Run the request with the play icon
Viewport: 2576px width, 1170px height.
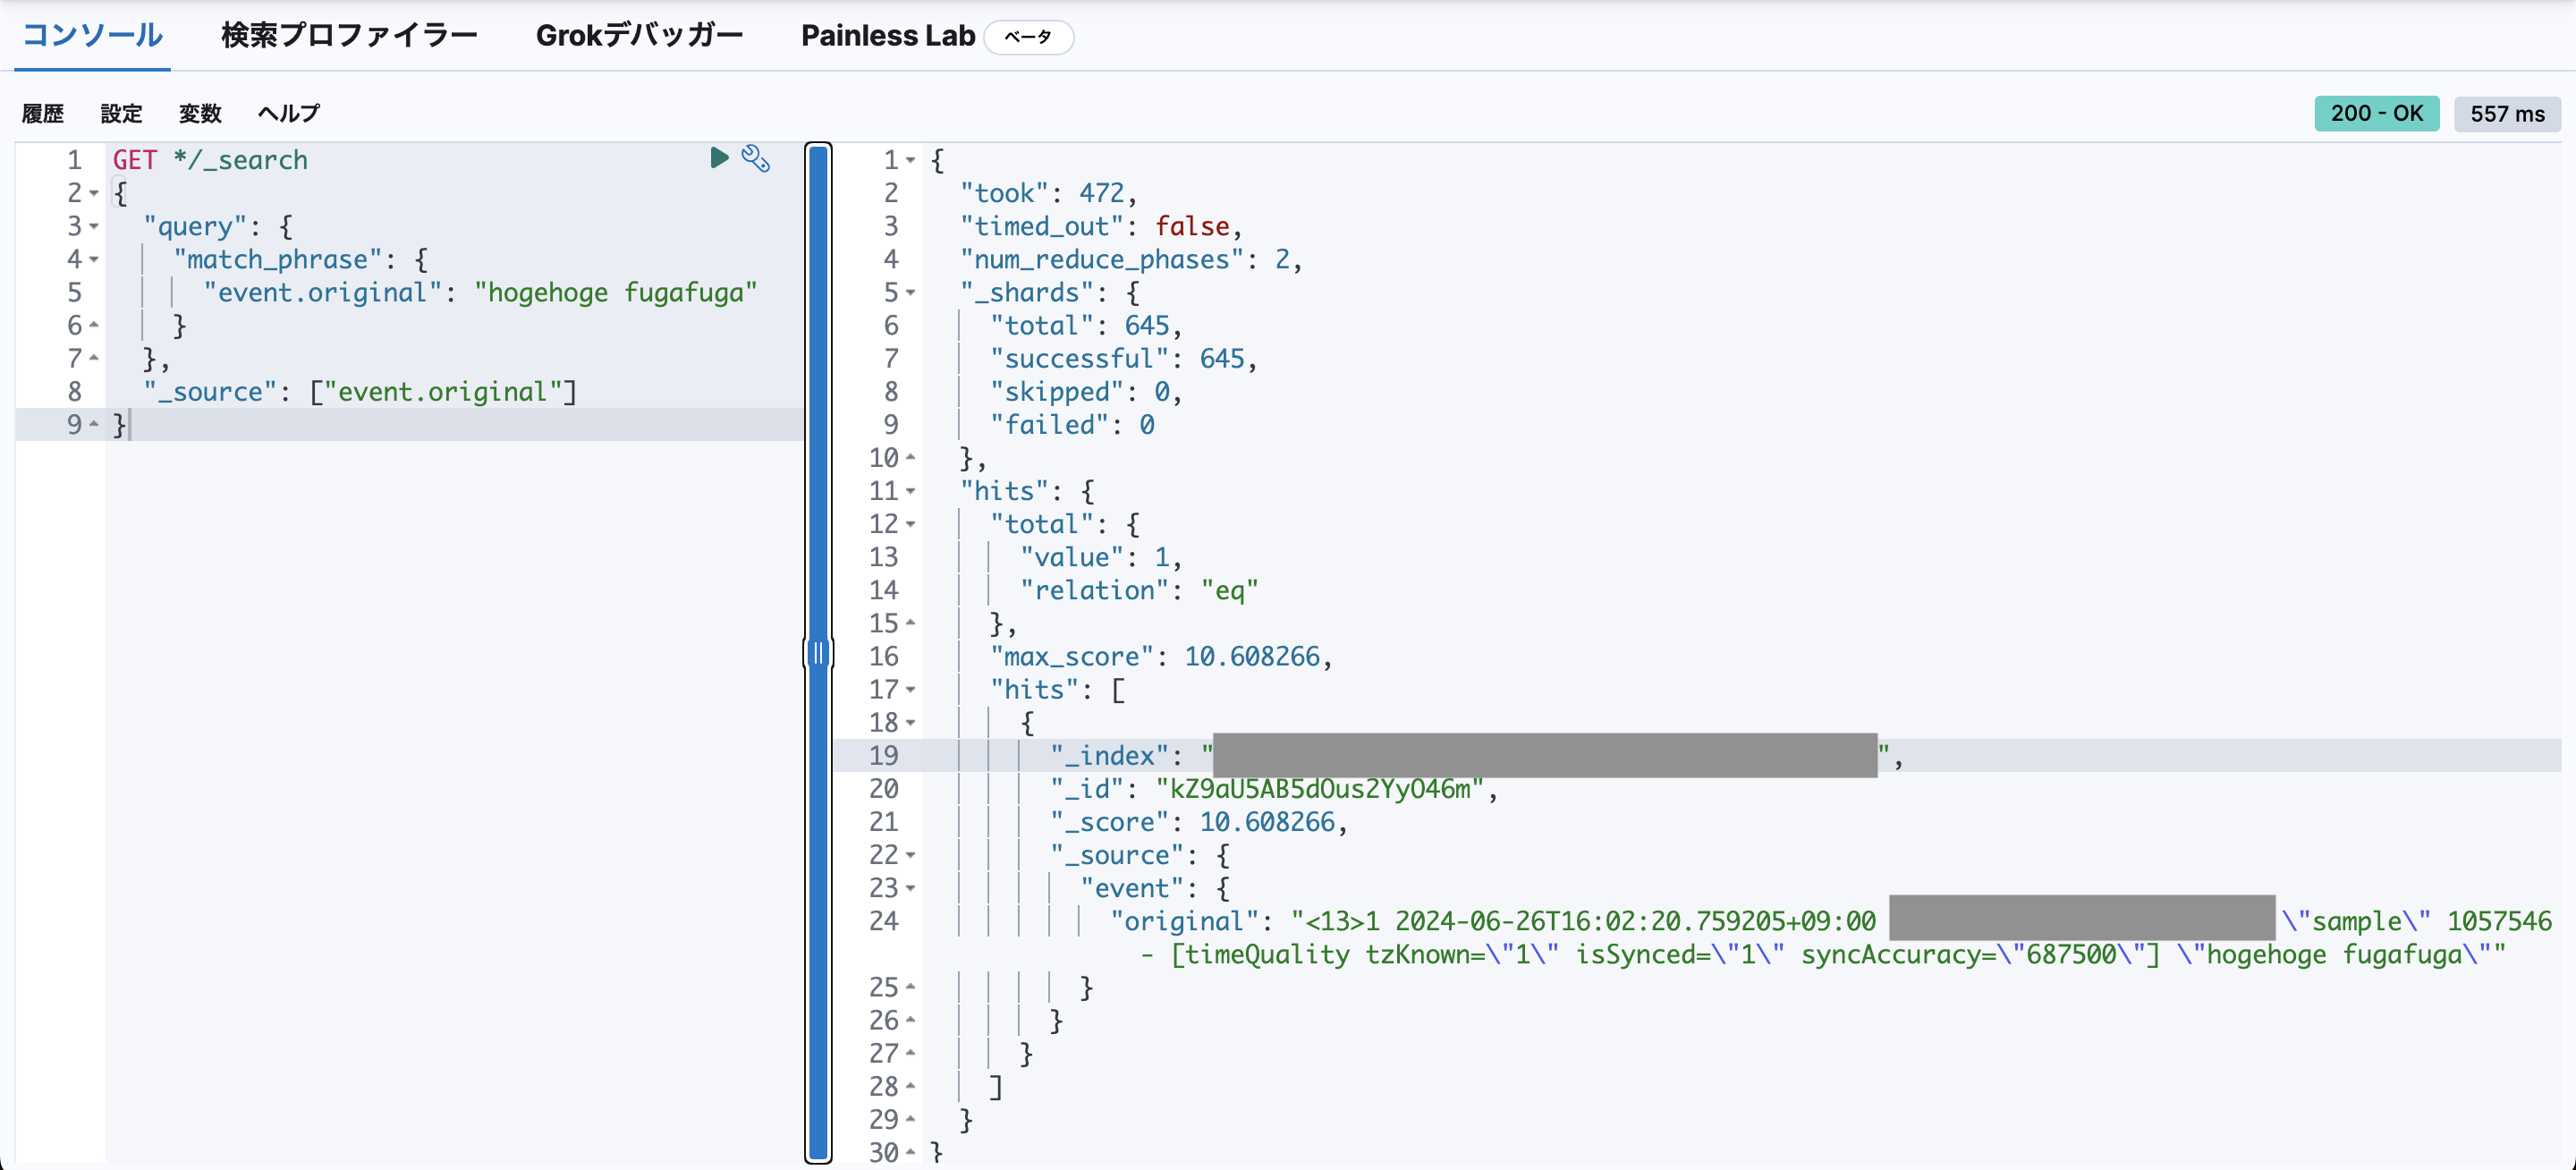719,158
